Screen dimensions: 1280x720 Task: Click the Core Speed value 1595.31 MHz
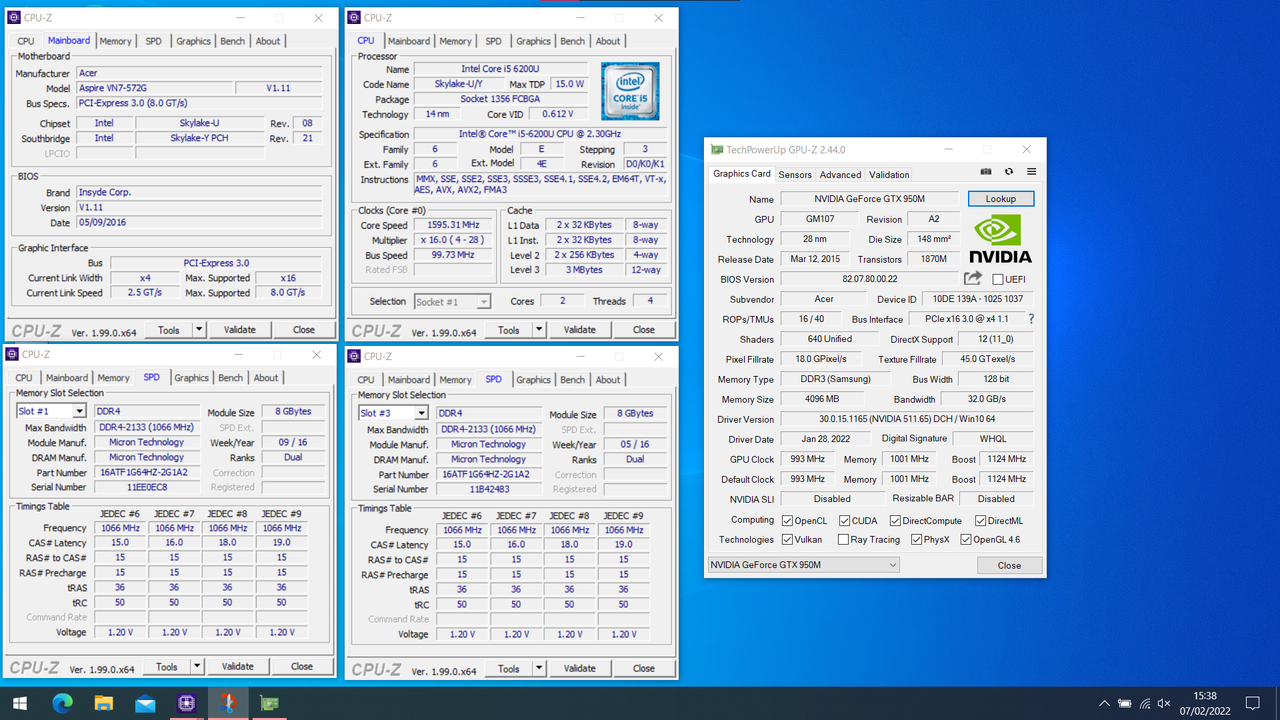click(x=453, y=225)
